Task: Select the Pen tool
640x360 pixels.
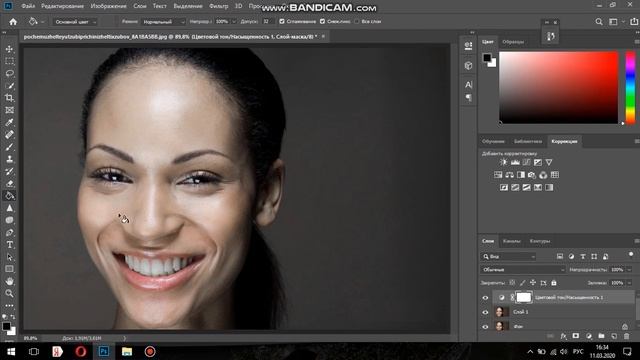Action: click(x=9, y=233)
